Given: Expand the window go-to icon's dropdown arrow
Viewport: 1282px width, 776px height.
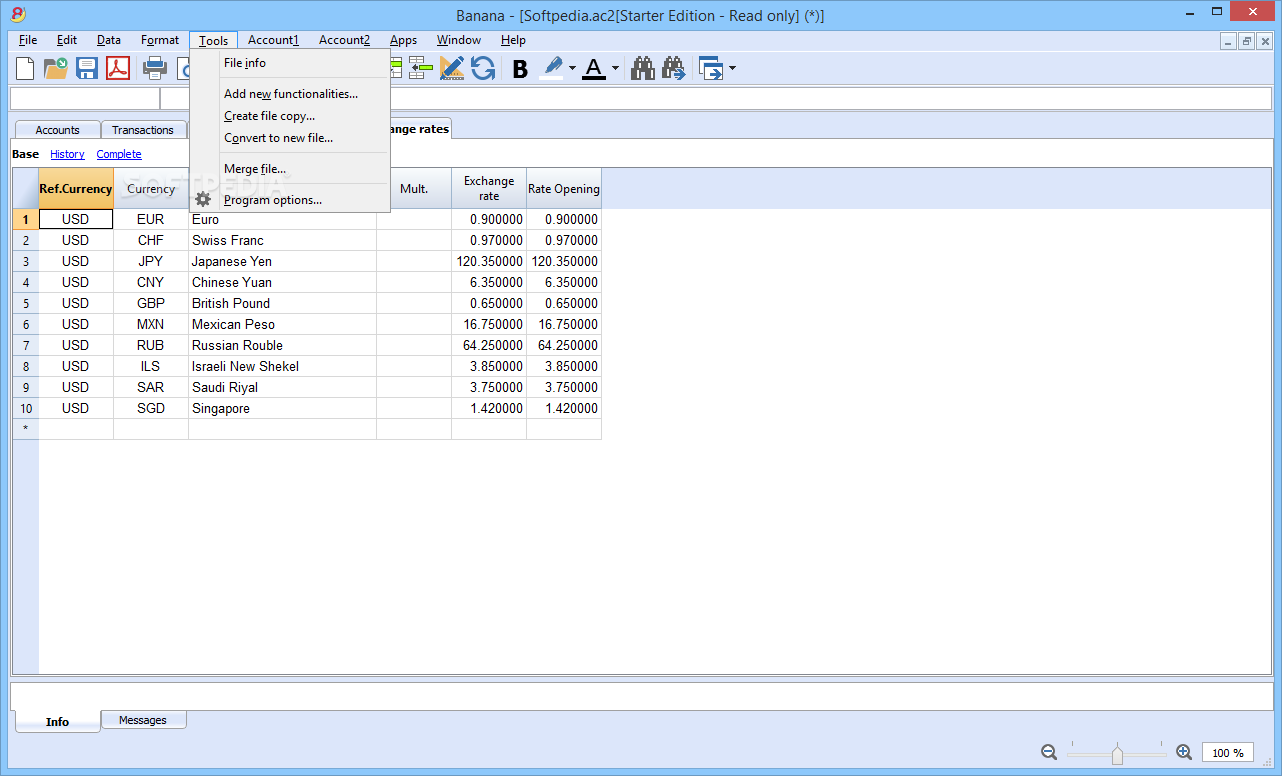Looking at the screenshot, I should click(x=732, y=68).
